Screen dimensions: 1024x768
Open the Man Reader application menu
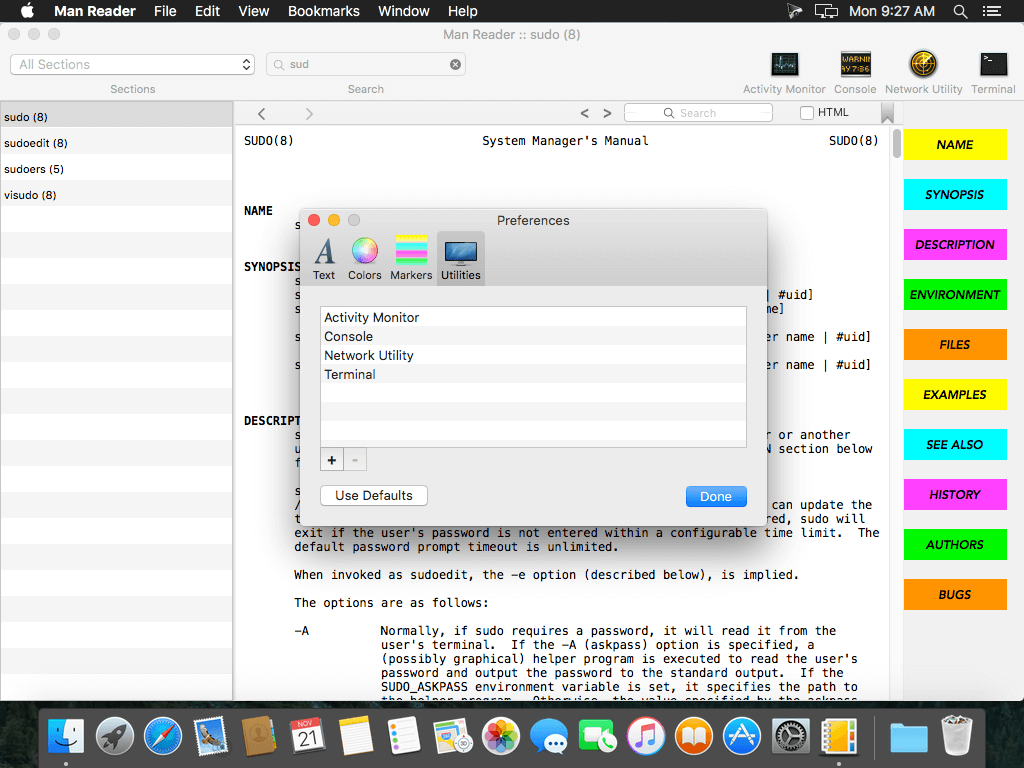pyautogui.click(x=95, y=11)
